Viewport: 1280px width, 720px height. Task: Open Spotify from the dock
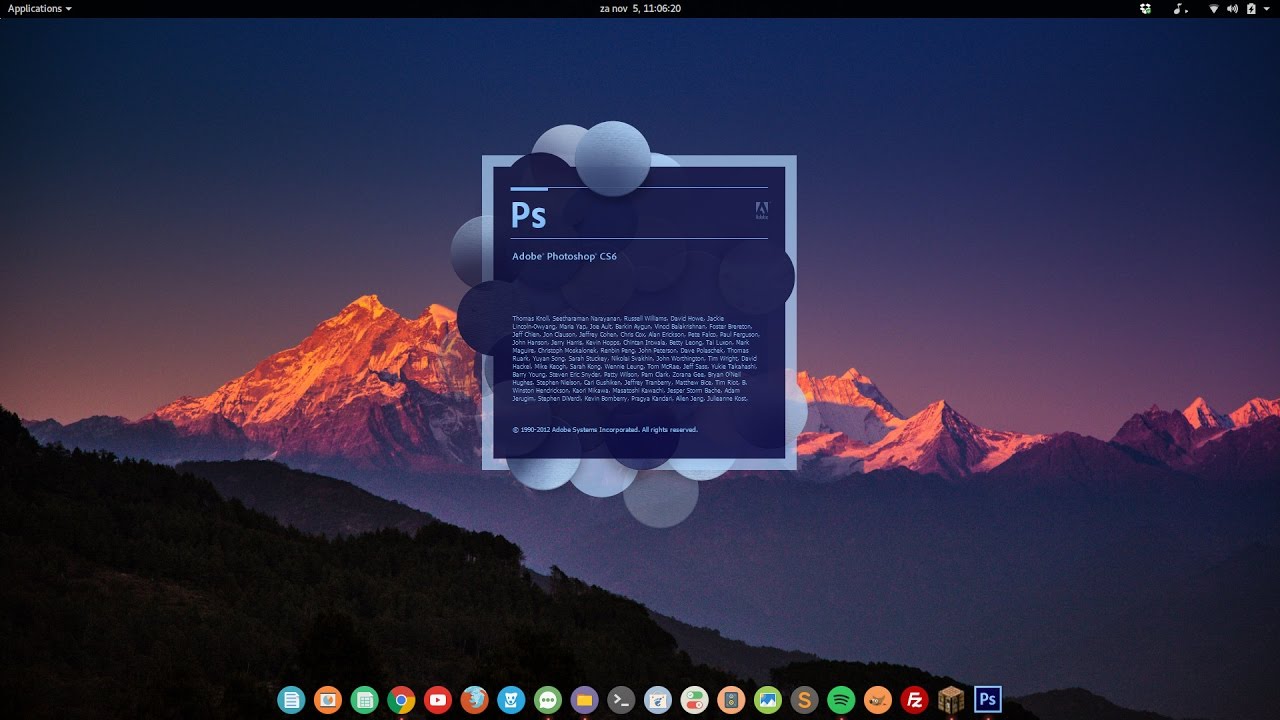[841, 700]
